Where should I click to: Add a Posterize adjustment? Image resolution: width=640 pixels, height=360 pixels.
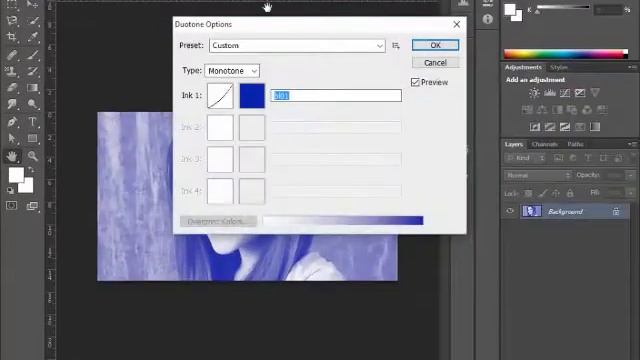point(550,127)
